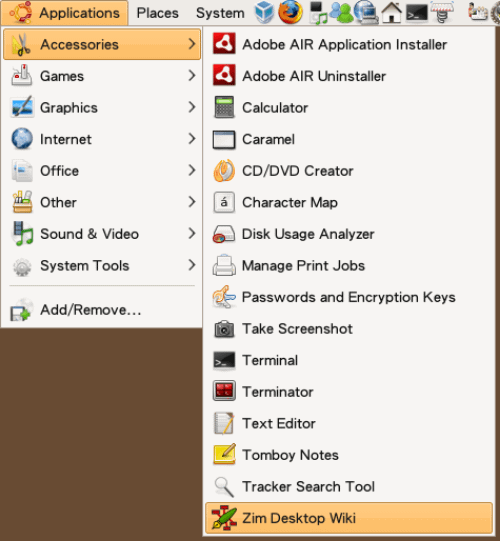Click the Tomboy Notes notepad icon
The height and width of the screenshot is (541, 500).
coord(224,454)
